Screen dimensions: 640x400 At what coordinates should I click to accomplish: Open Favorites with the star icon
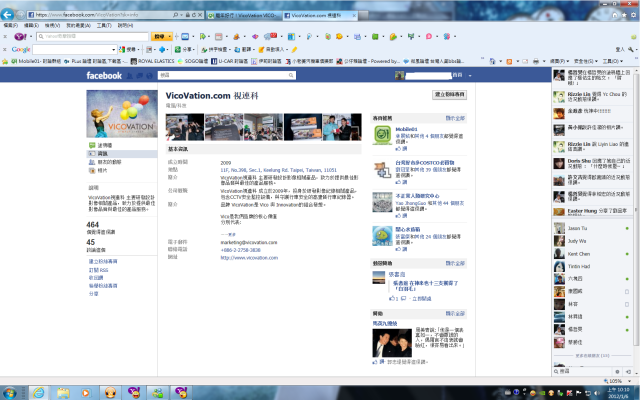[x=624, y=15]
